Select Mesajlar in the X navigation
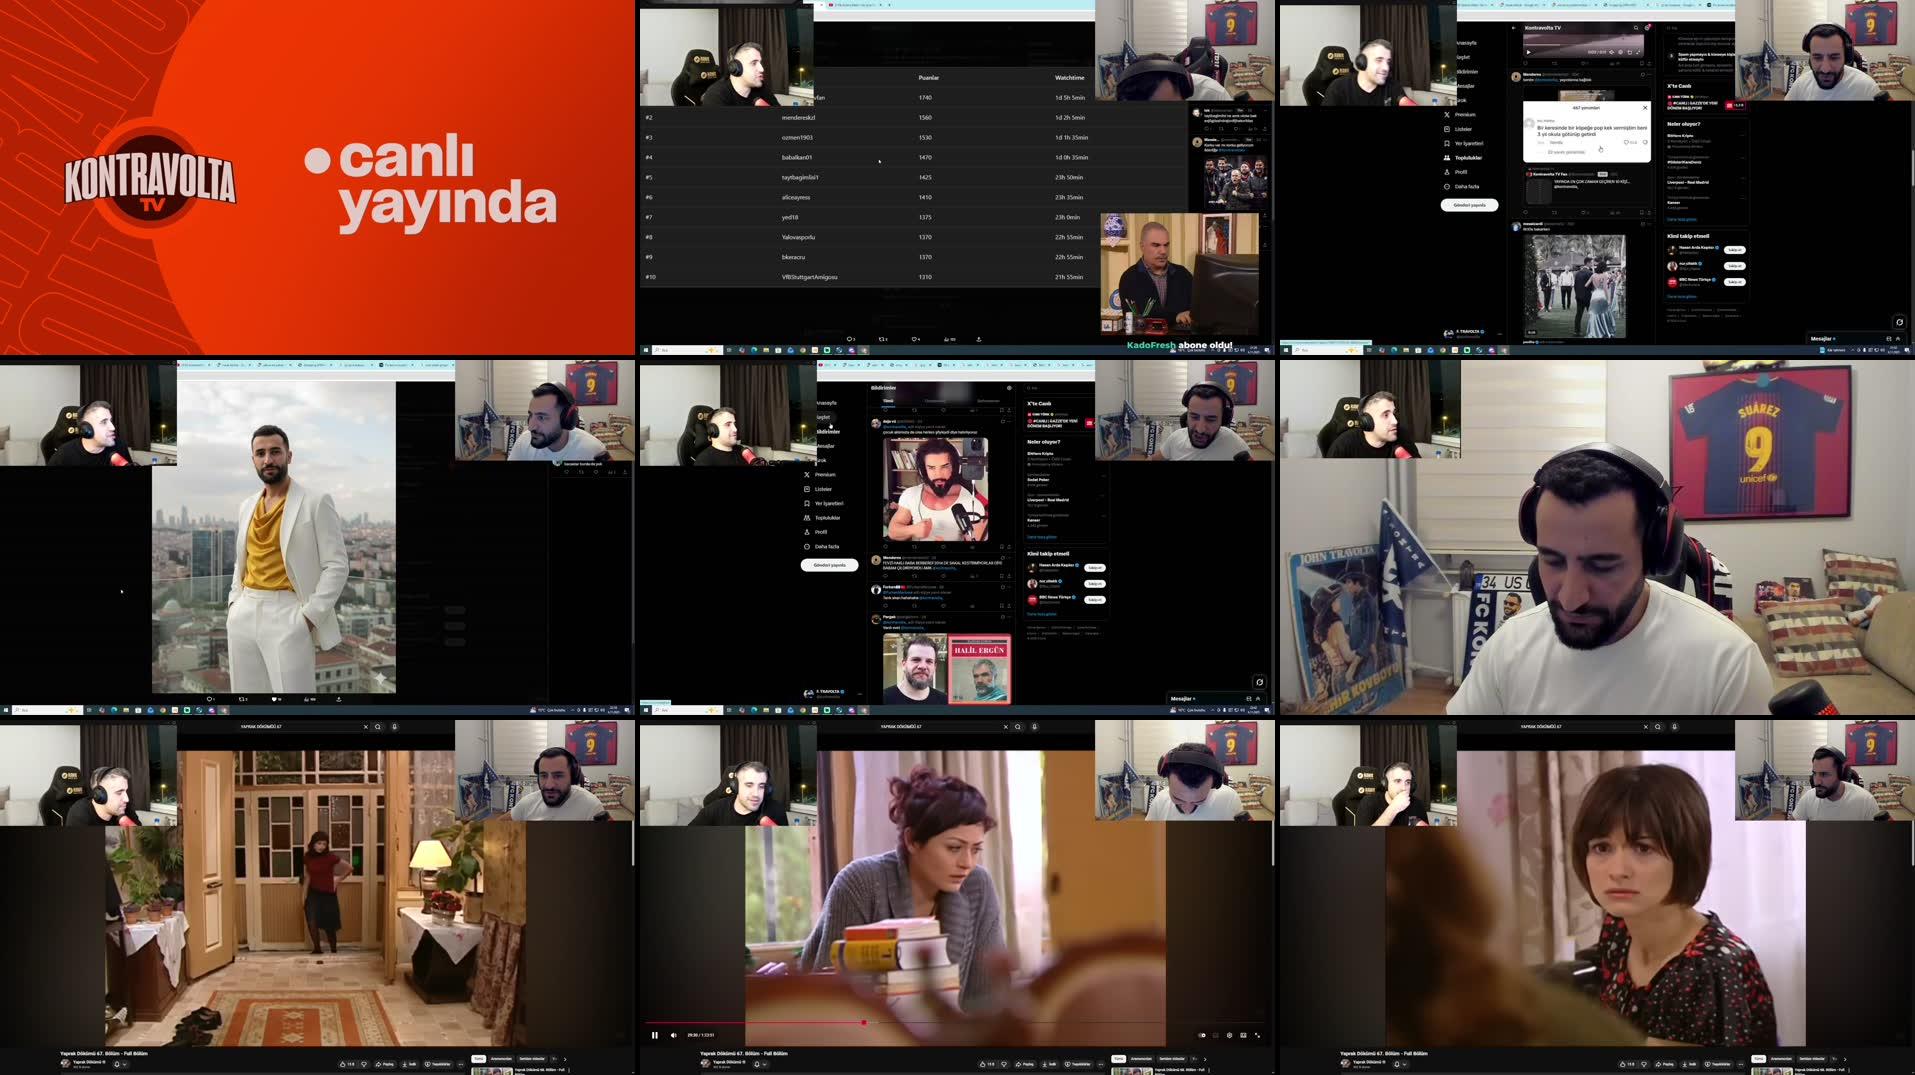Image resolution: width=1915 pixels, height=1075 pixels. pos(825,446)
